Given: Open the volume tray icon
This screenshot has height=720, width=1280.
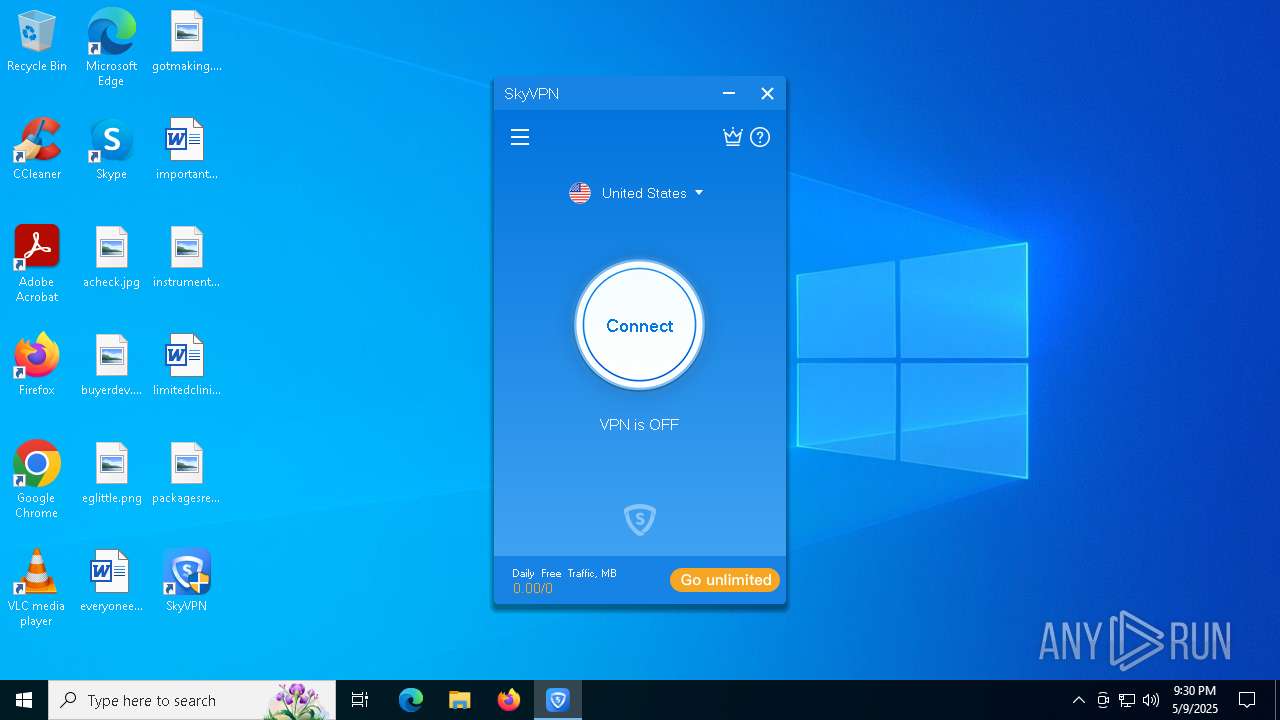Looking at the screenshot, I should click(1151, 700).
